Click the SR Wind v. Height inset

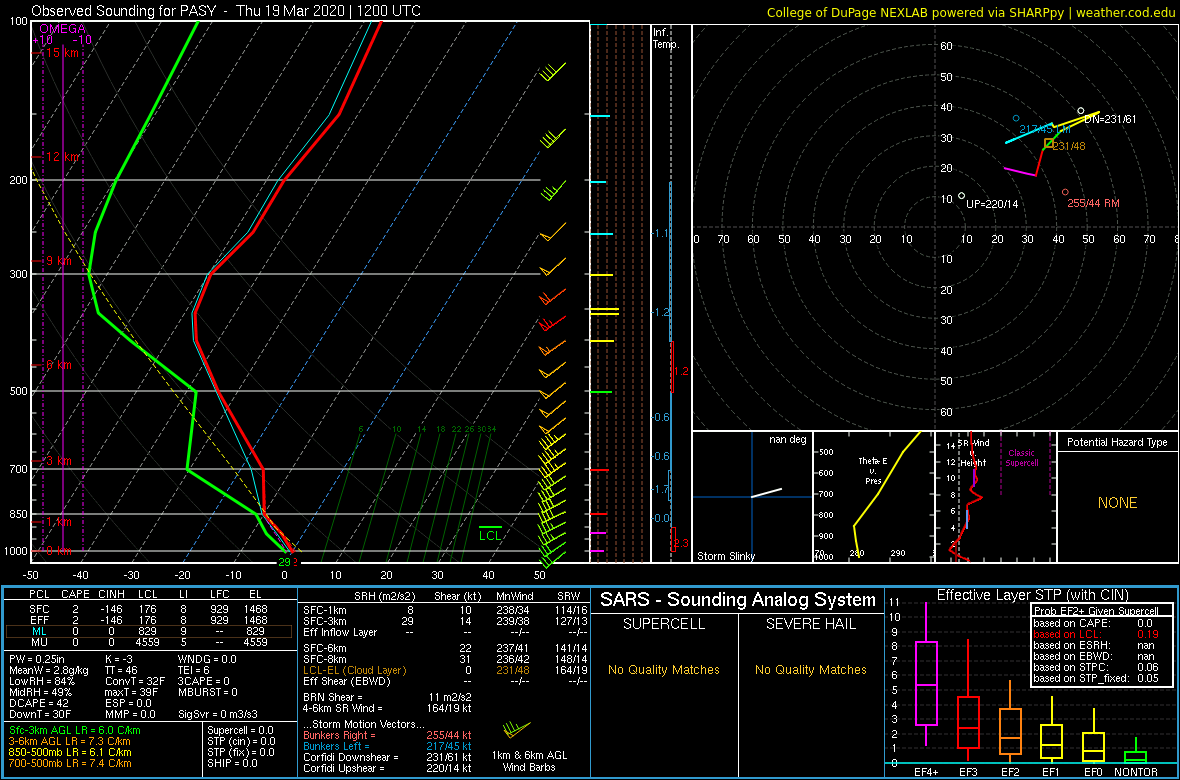[996, 497]
